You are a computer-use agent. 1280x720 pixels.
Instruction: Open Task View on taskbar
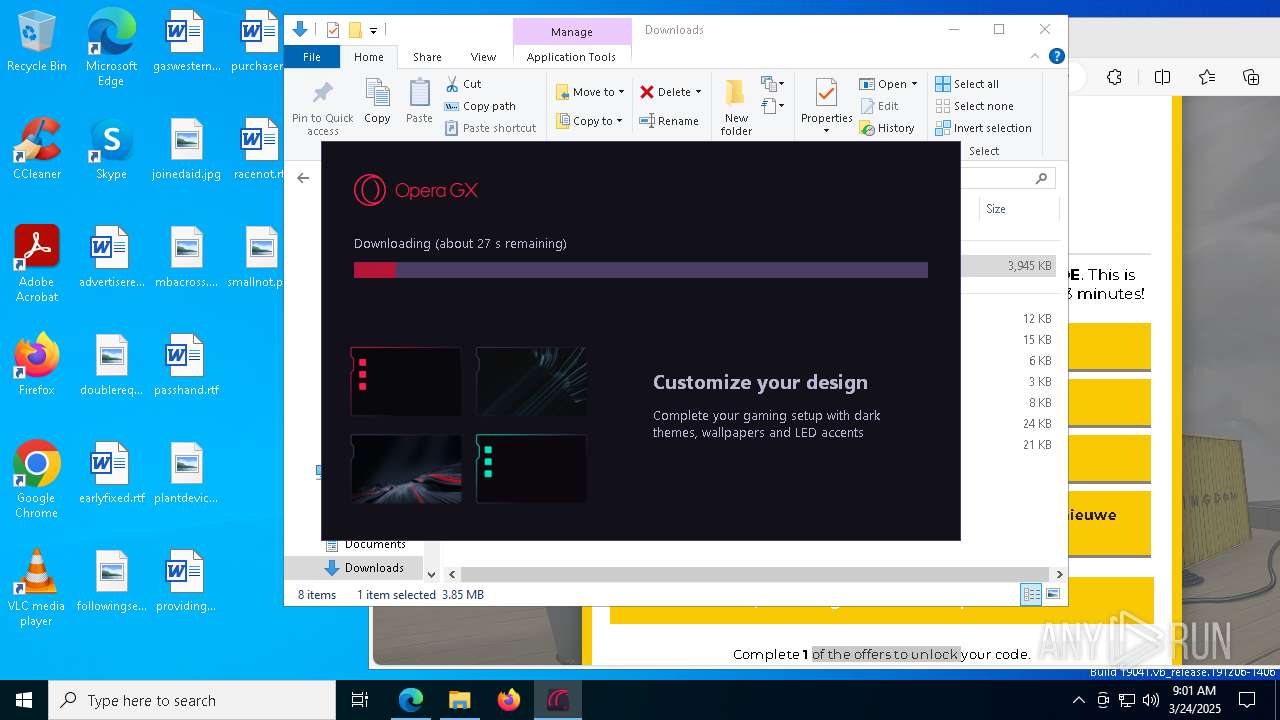point(360,700)
